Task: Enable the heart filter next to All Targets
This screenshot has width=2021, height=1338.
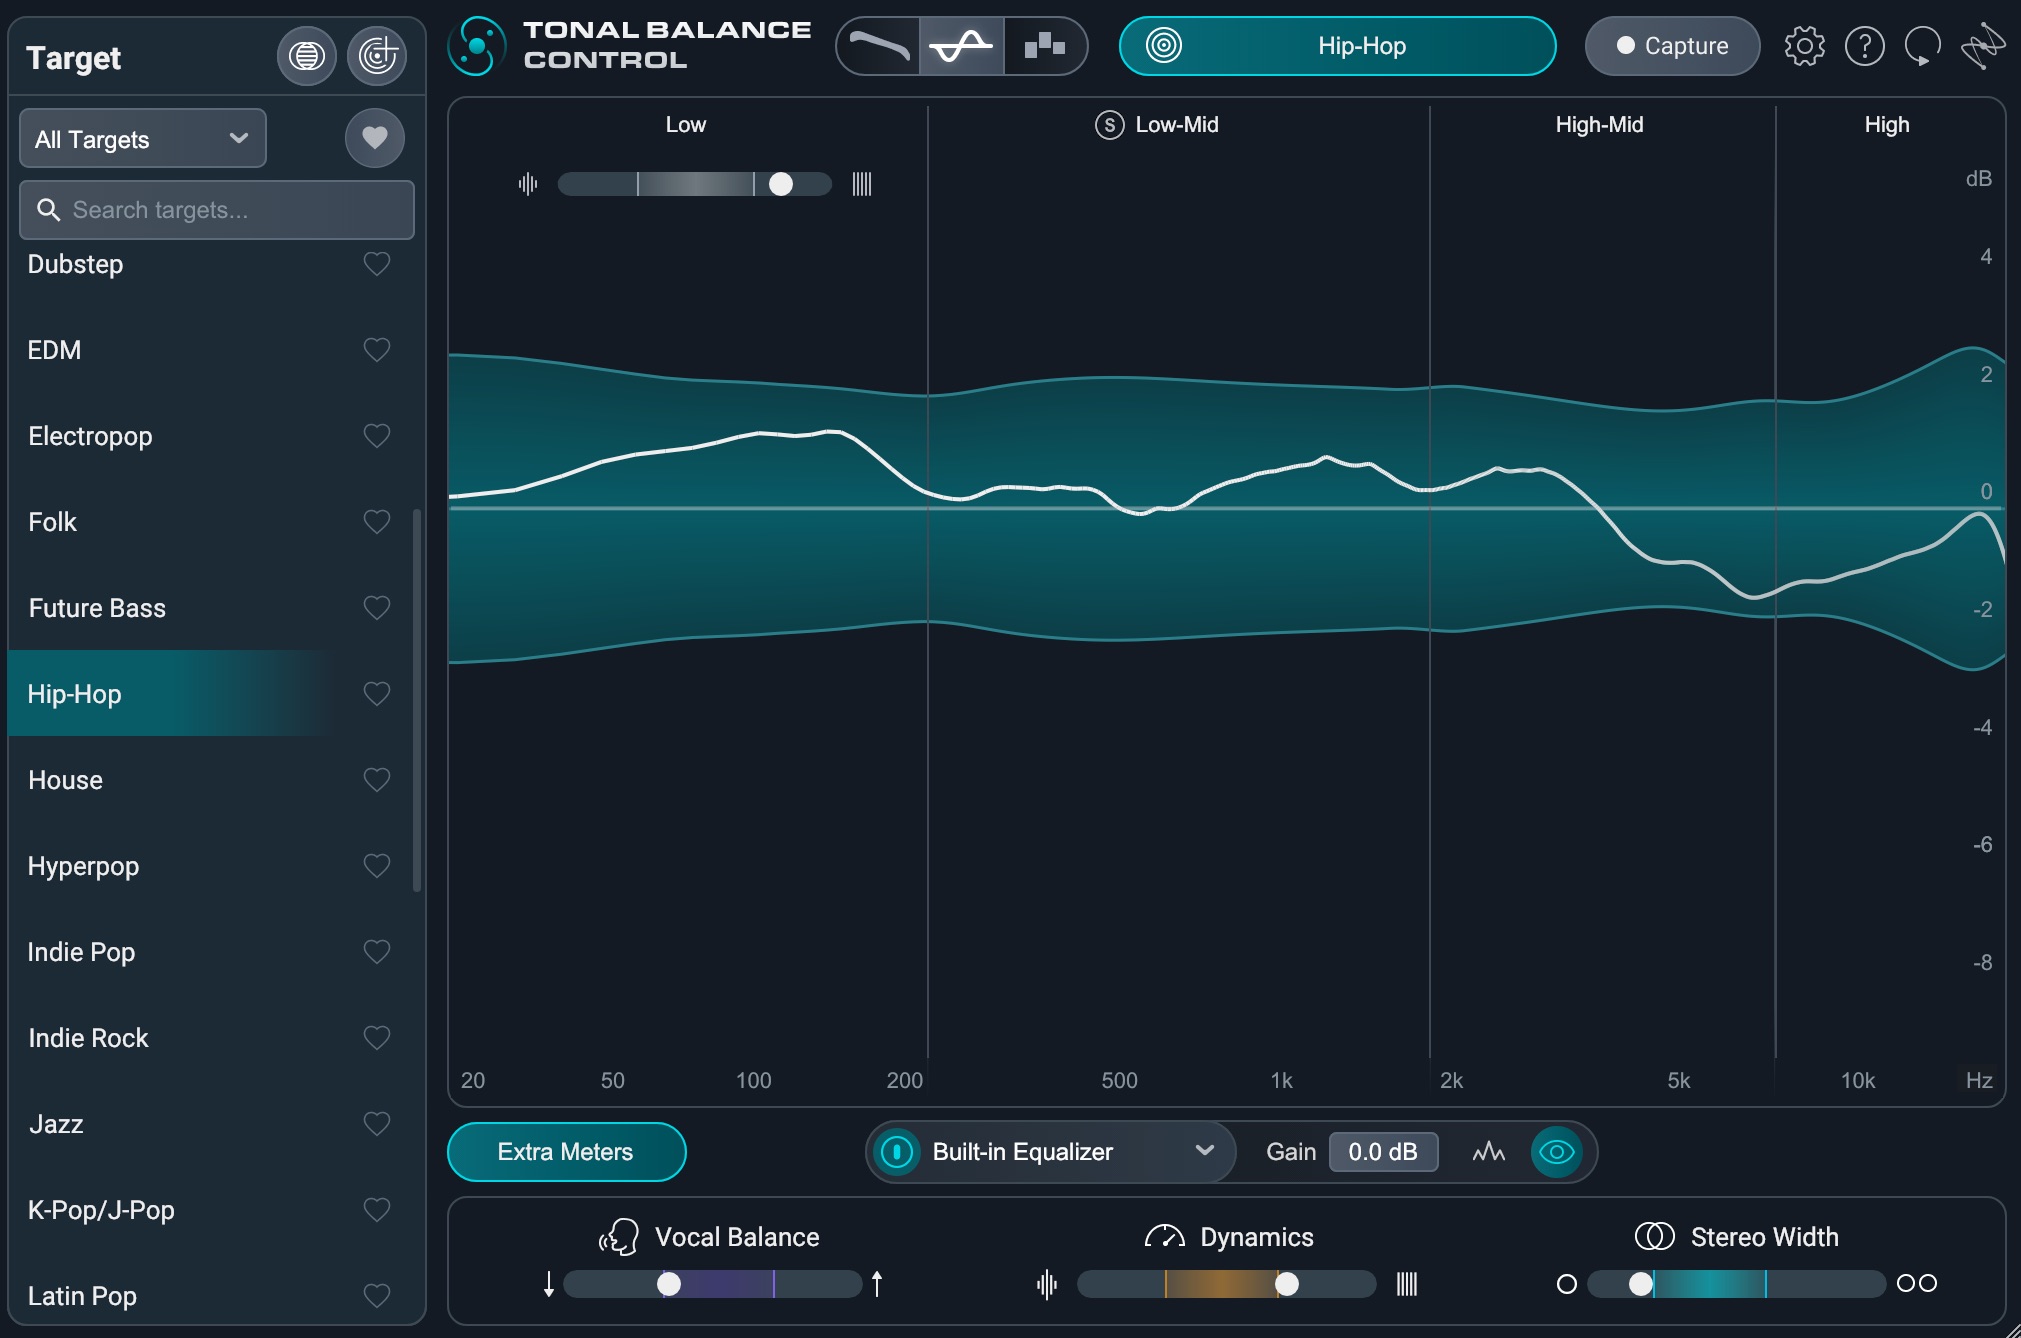Action: tap(375, 138)
